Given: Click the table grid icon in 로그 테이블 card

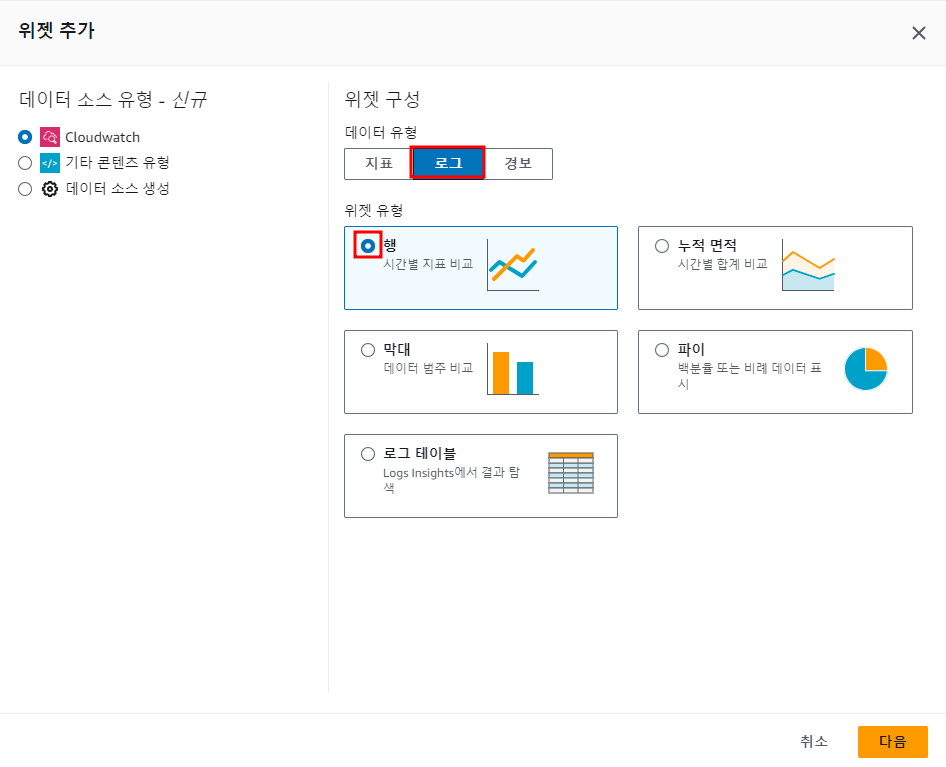Looking at the screenshot, I should click(x=571, y=473).
